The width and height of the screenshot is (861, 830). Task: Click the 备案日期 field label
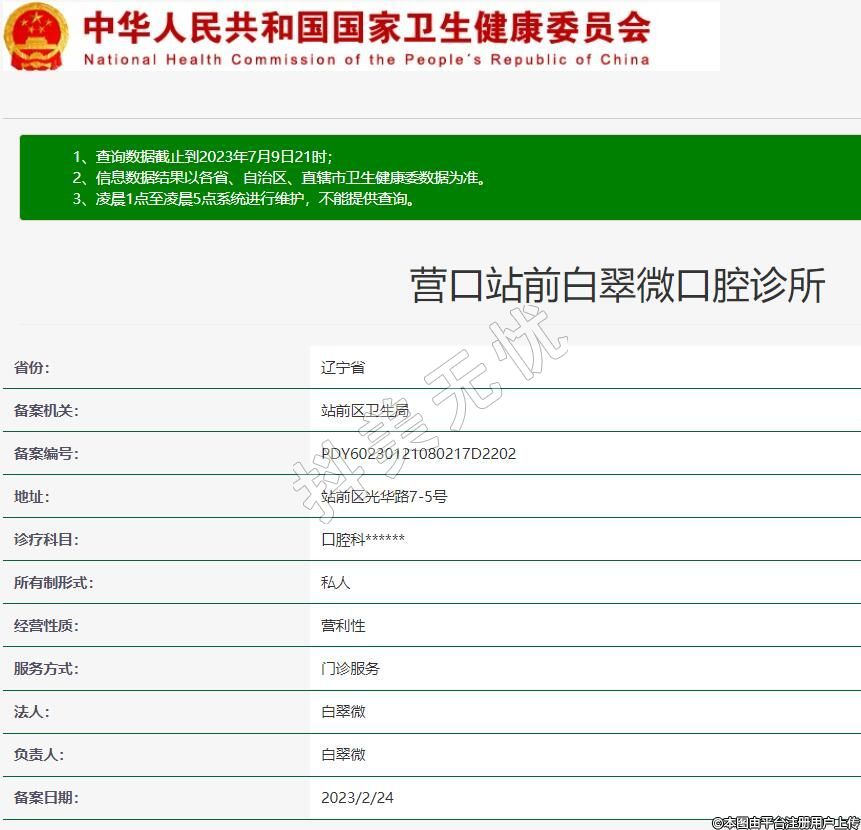click(46, 798)
